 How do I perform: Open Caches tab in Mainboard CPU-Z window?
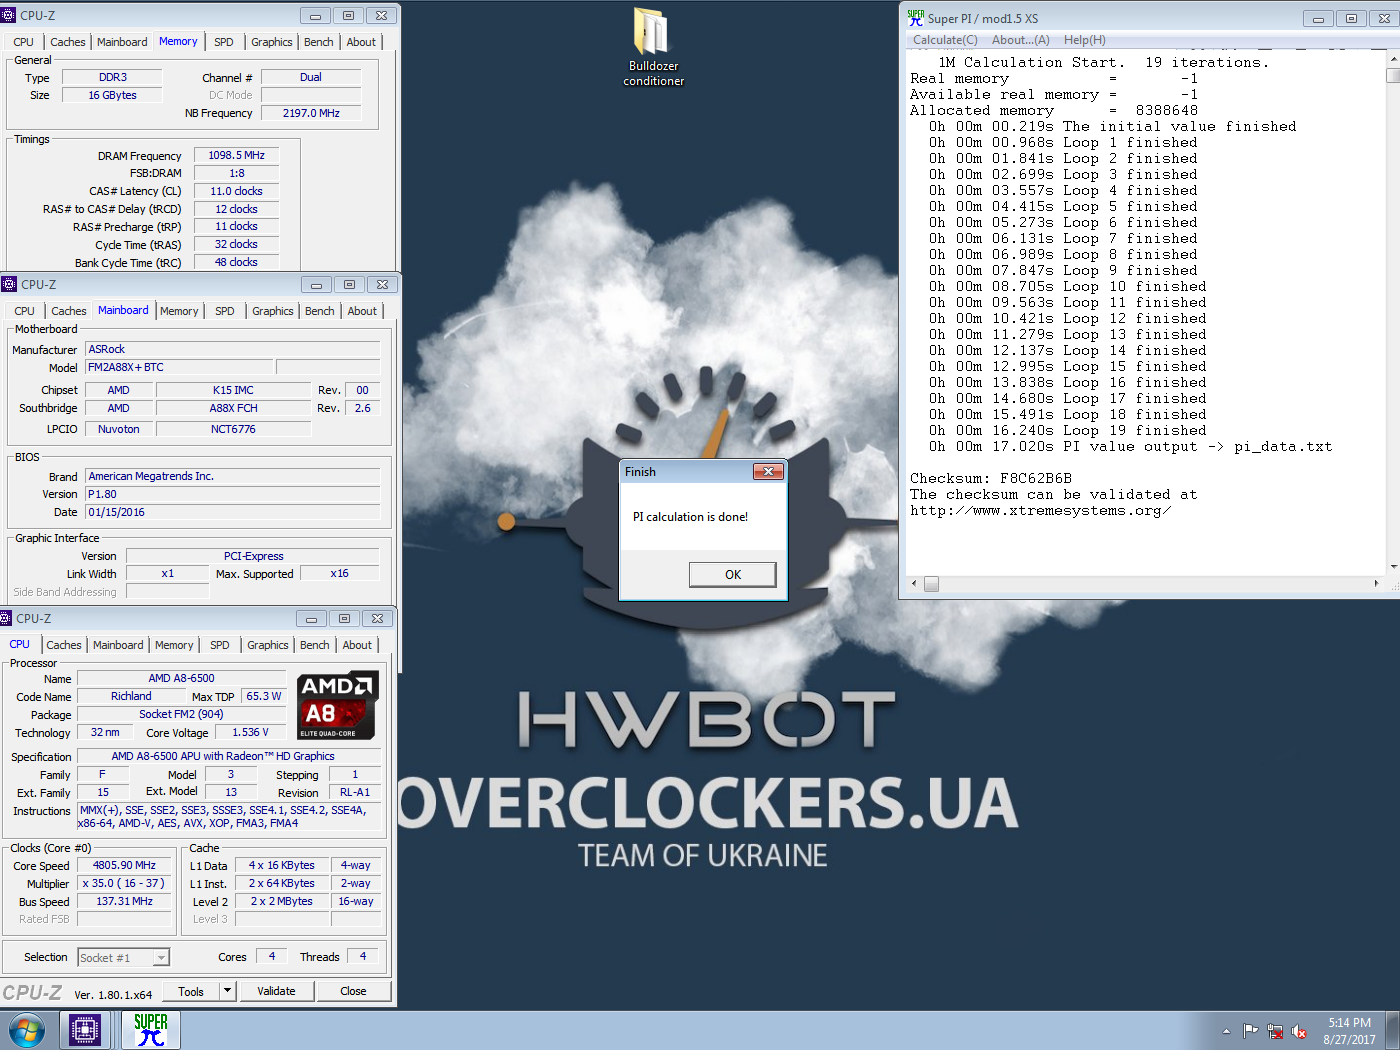[x=69, y=311]
